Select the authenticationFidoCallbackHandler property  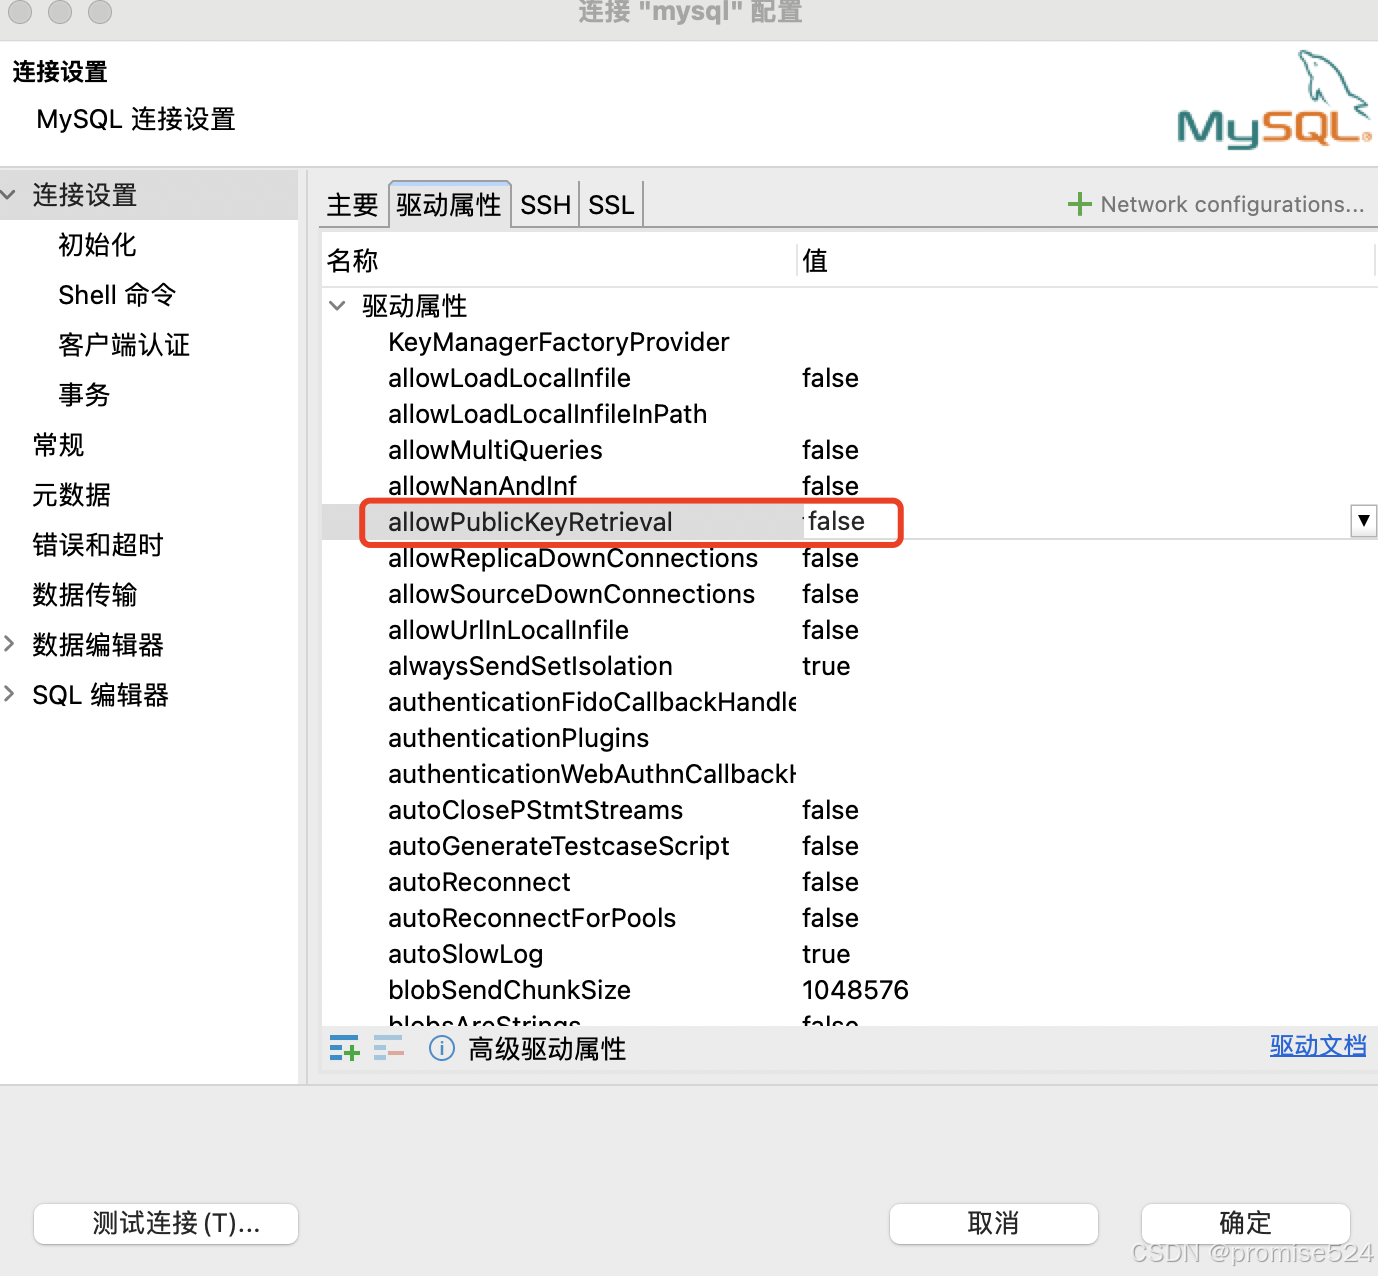click(592, 702)
